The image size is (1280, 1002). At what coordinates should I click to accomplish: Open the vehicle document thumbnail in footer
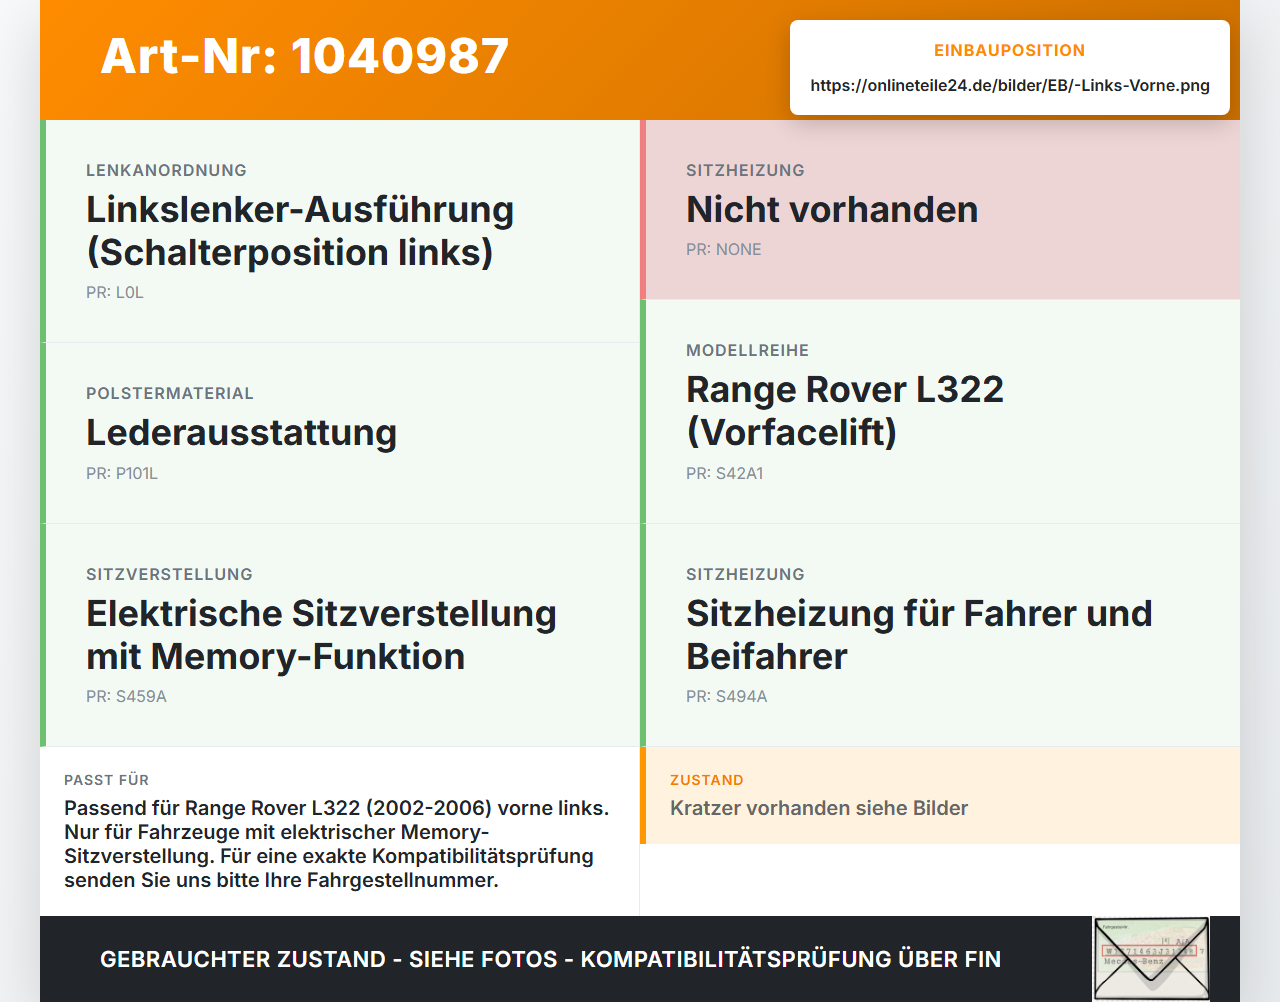pyautogui.click(x=1151, y=958)
